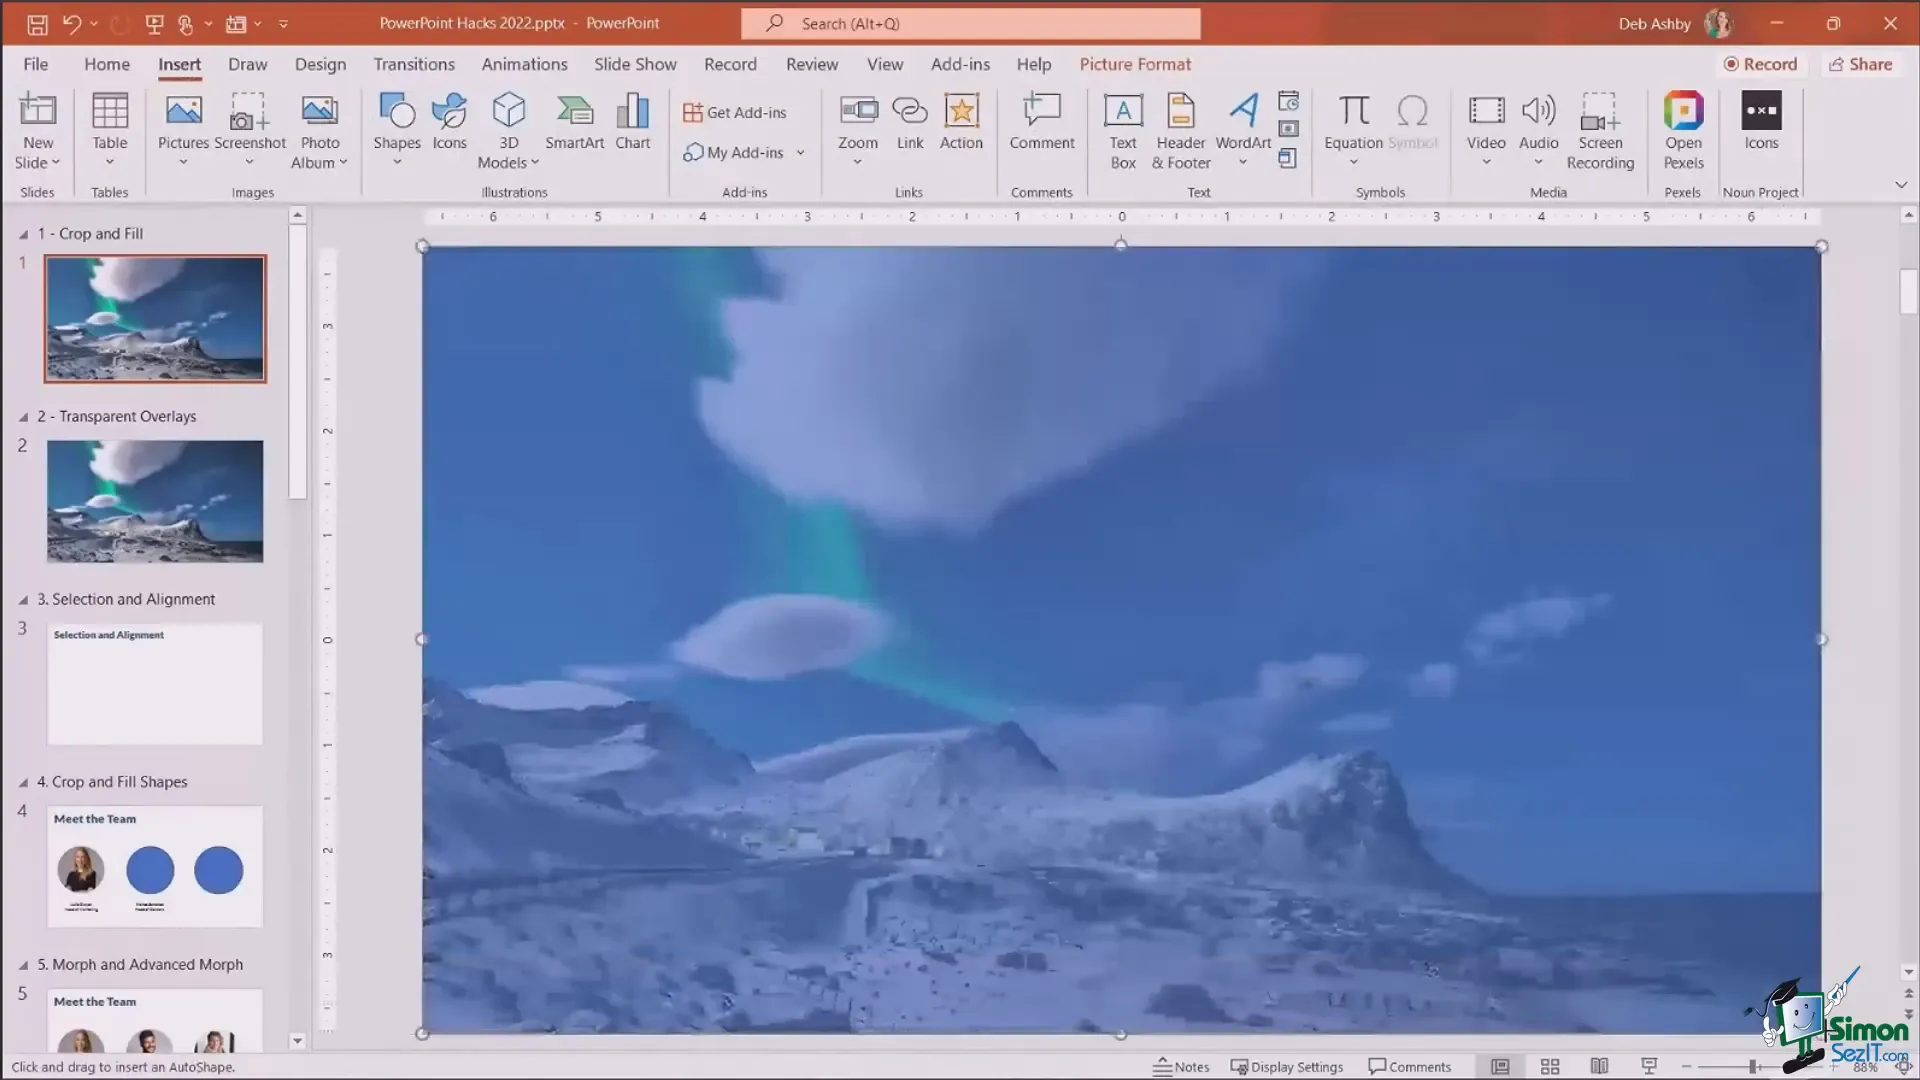Viewport: 1920px width, 1080px height.
Task: Start Slide Show from status bar icon
Action: coord(1649,1067)
